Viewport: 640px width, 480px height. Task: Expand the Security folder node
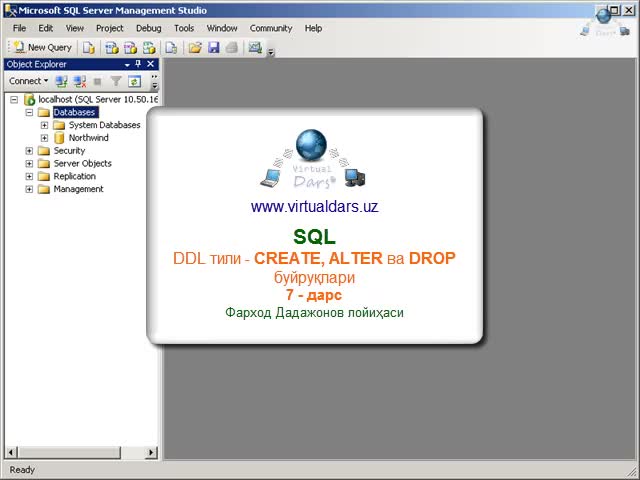(29, 151)
